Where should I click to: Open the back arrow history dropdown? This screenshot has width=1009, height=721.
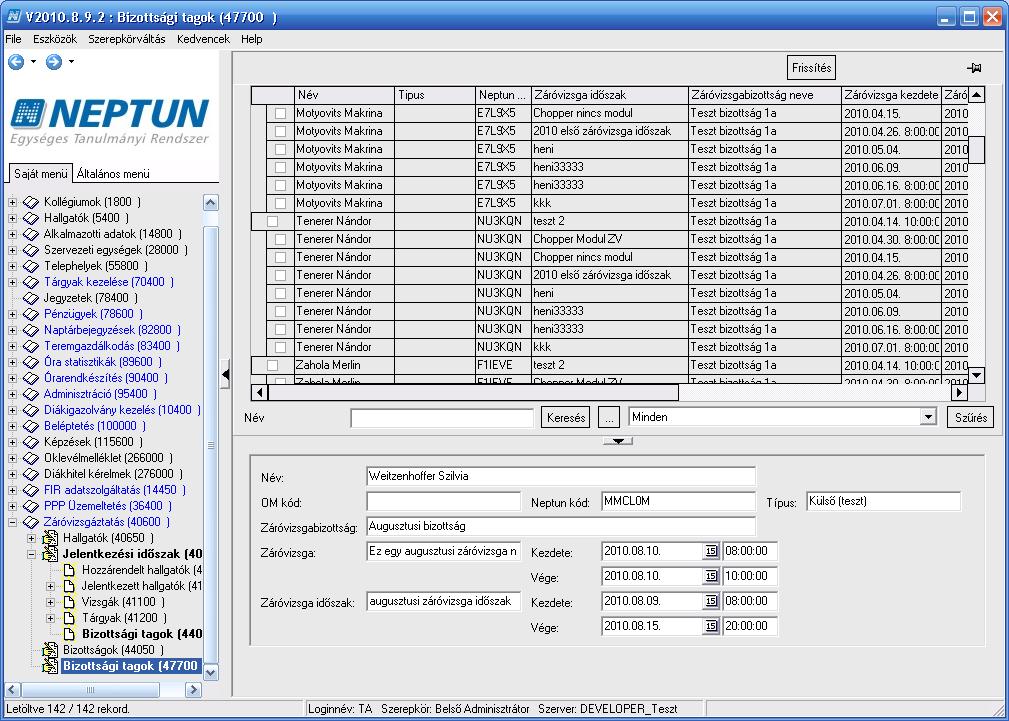33,62
